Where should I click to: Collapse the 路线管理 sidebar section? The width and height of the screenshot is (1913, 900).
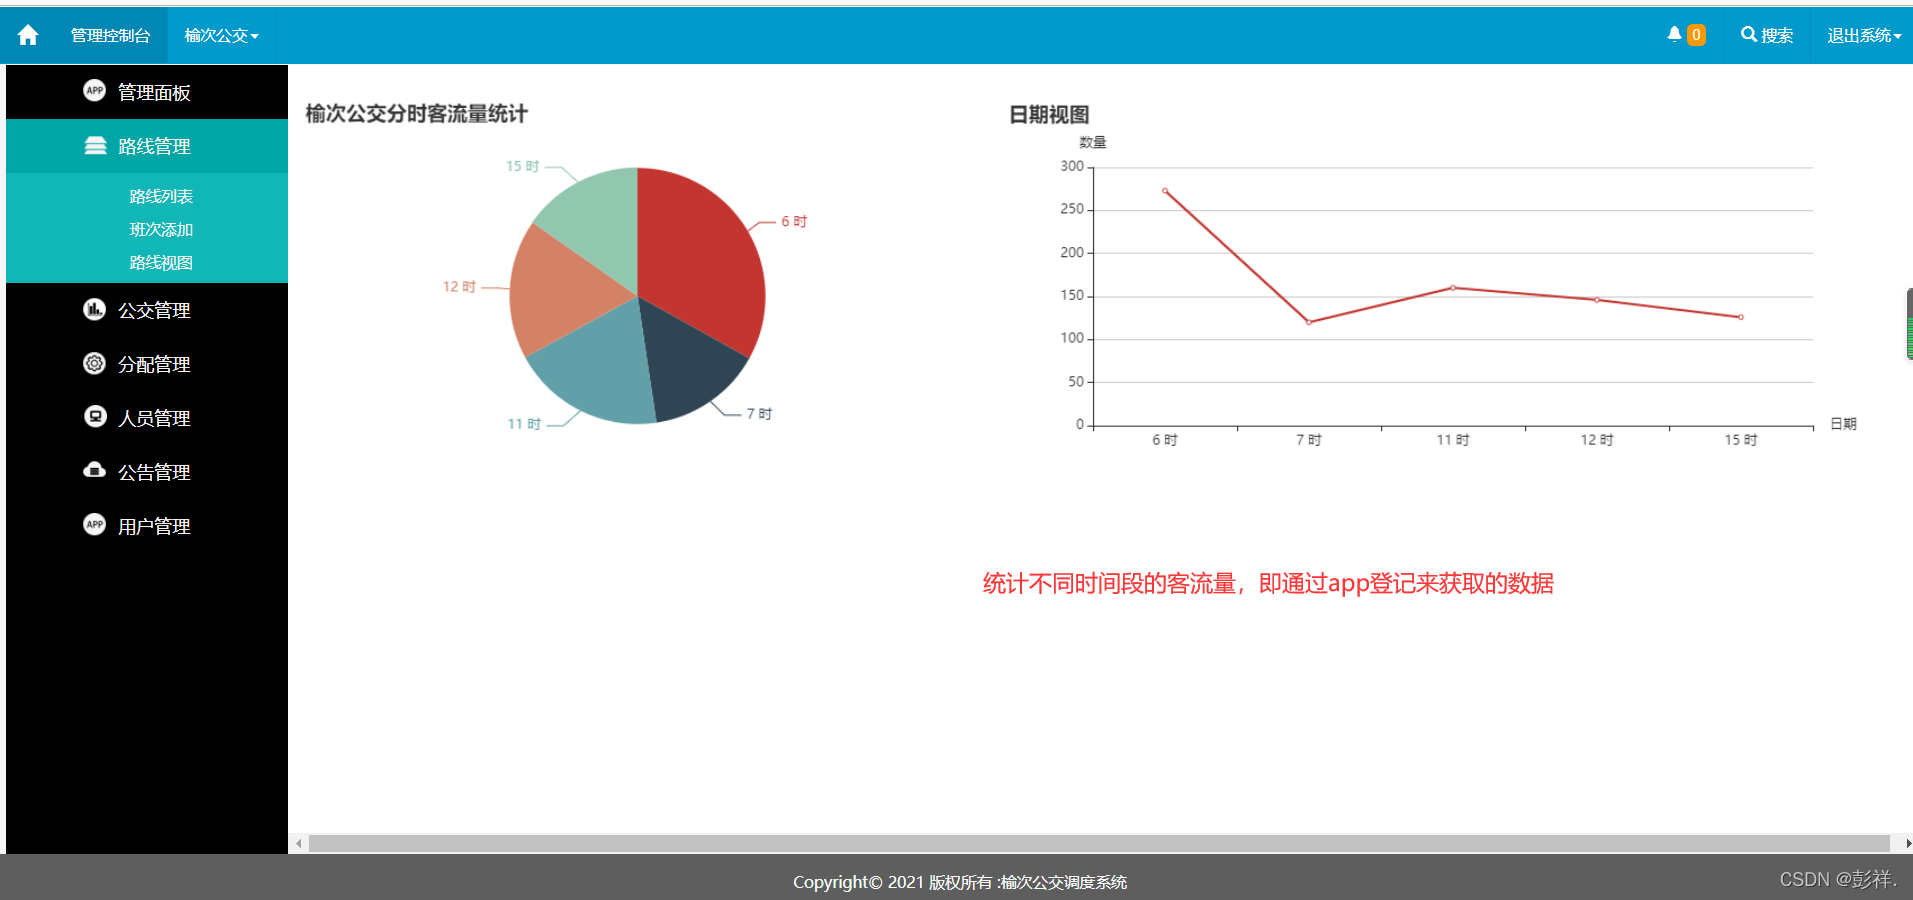pos(147,146)
